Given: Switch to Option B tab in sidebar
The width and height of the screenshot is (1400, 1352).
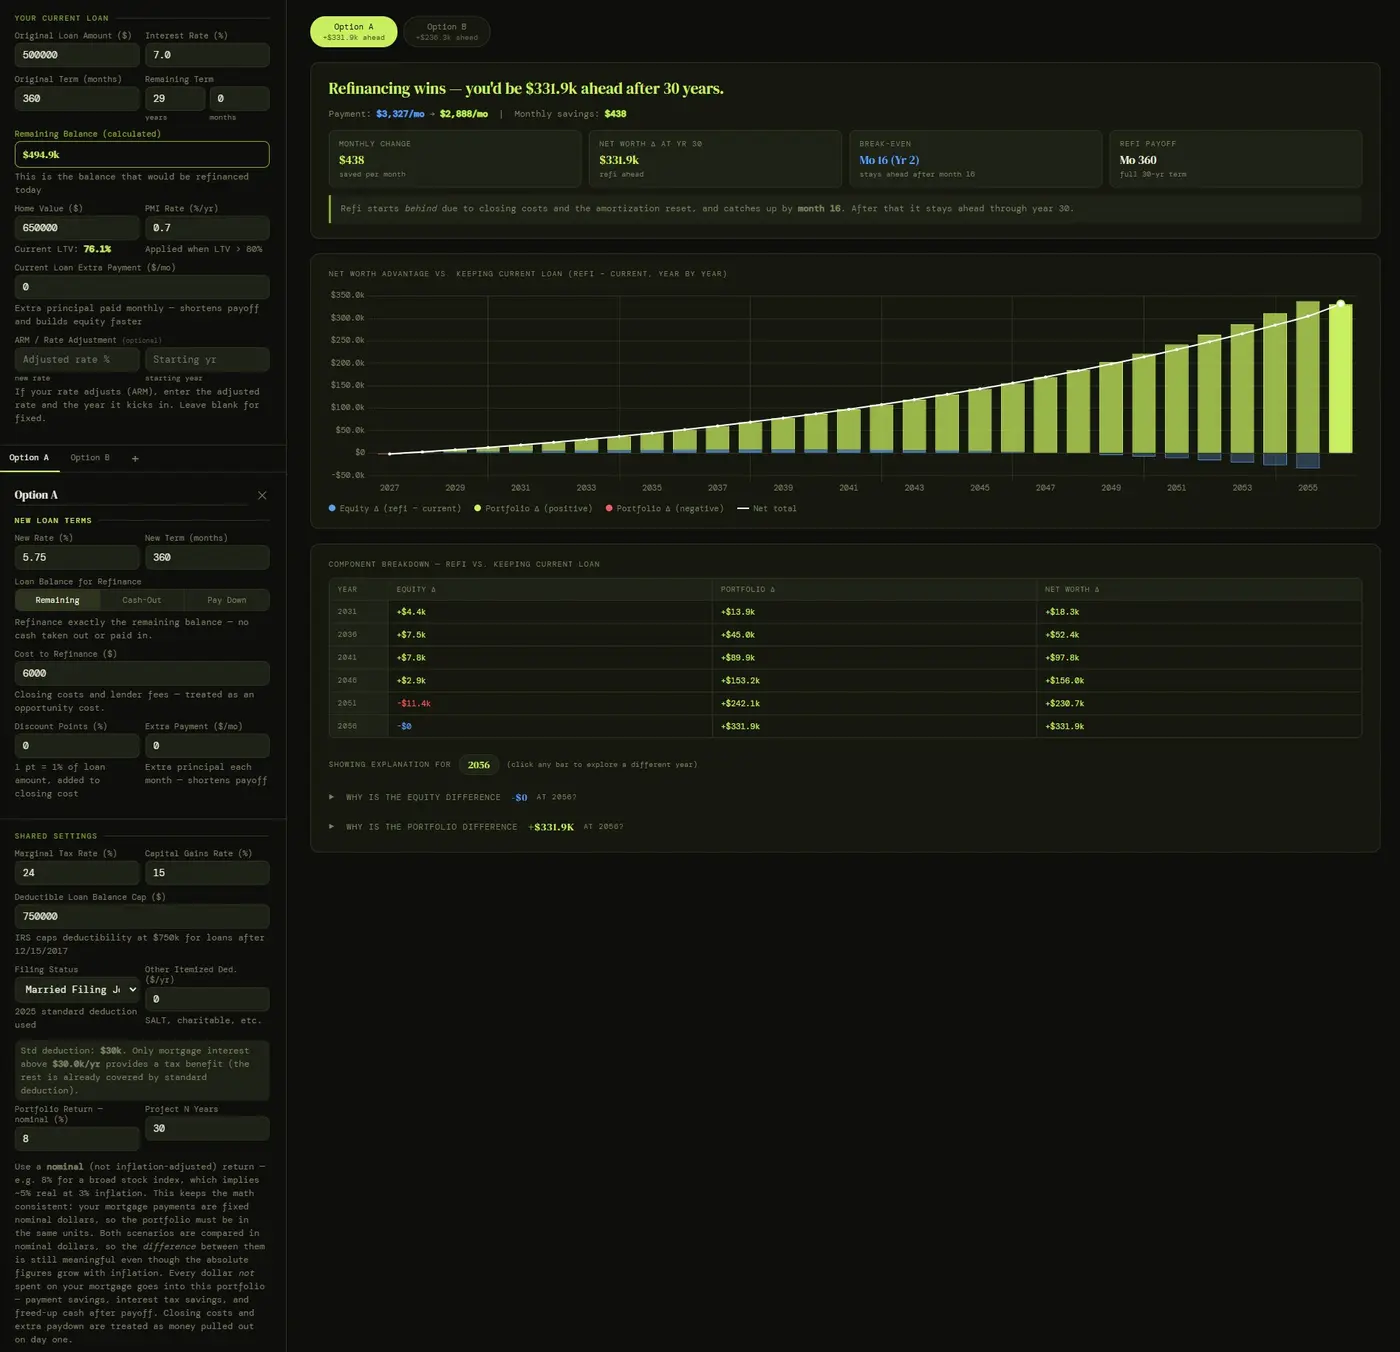Looking at the screenshot, I should pos(90,458).
